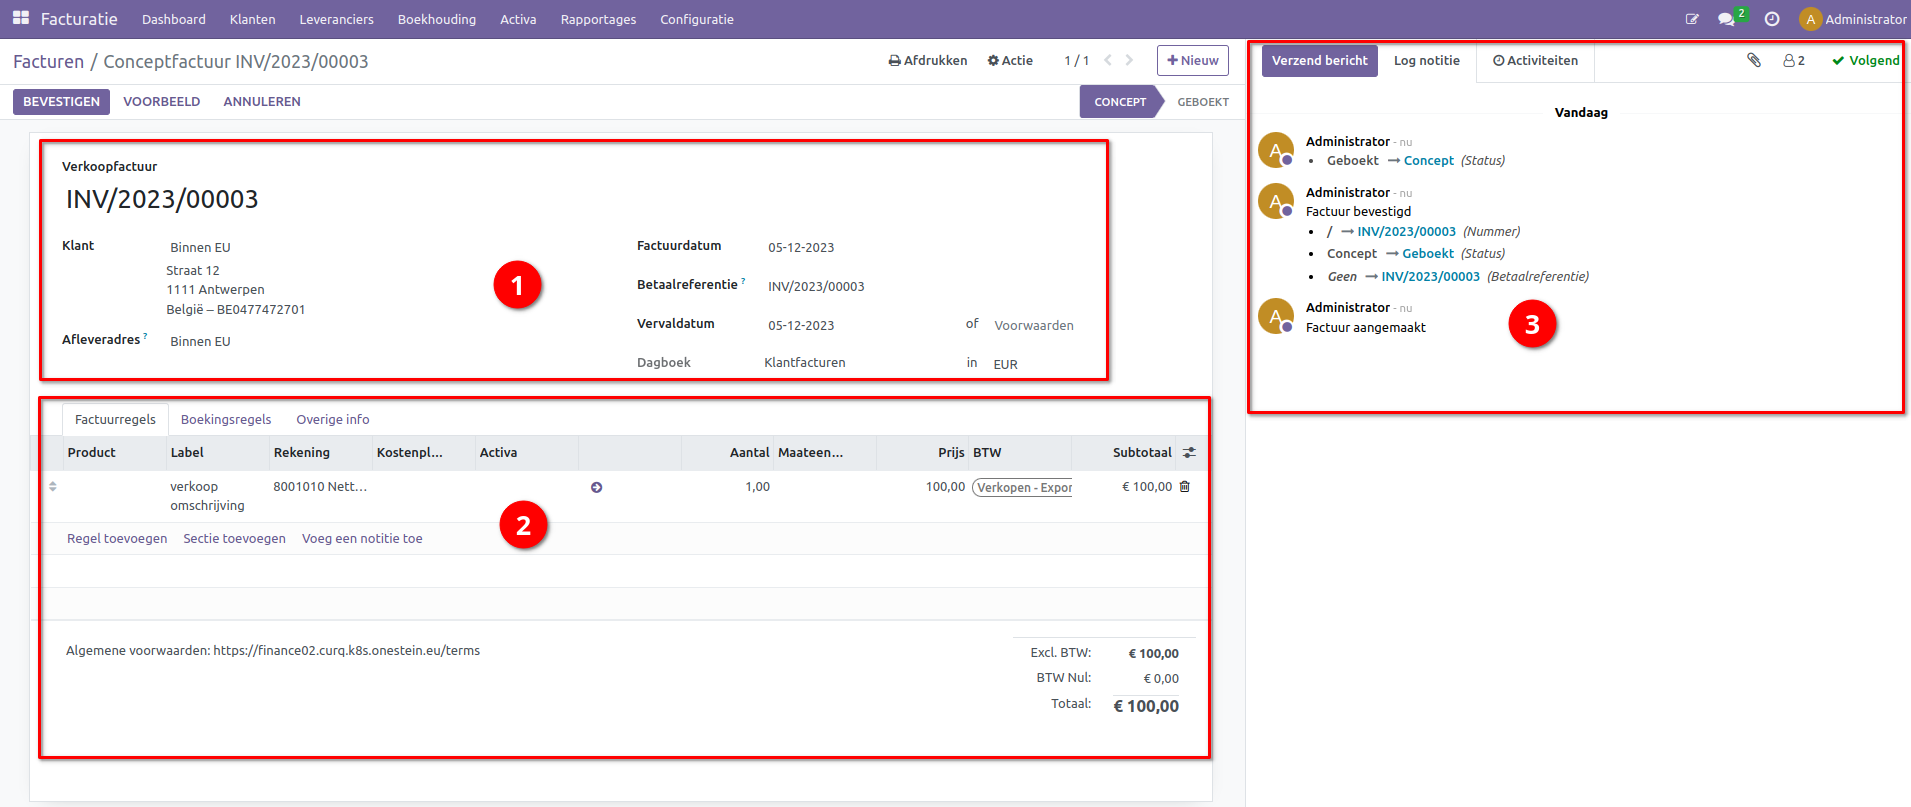Click the Regel toevoegen link

[117, 539]
